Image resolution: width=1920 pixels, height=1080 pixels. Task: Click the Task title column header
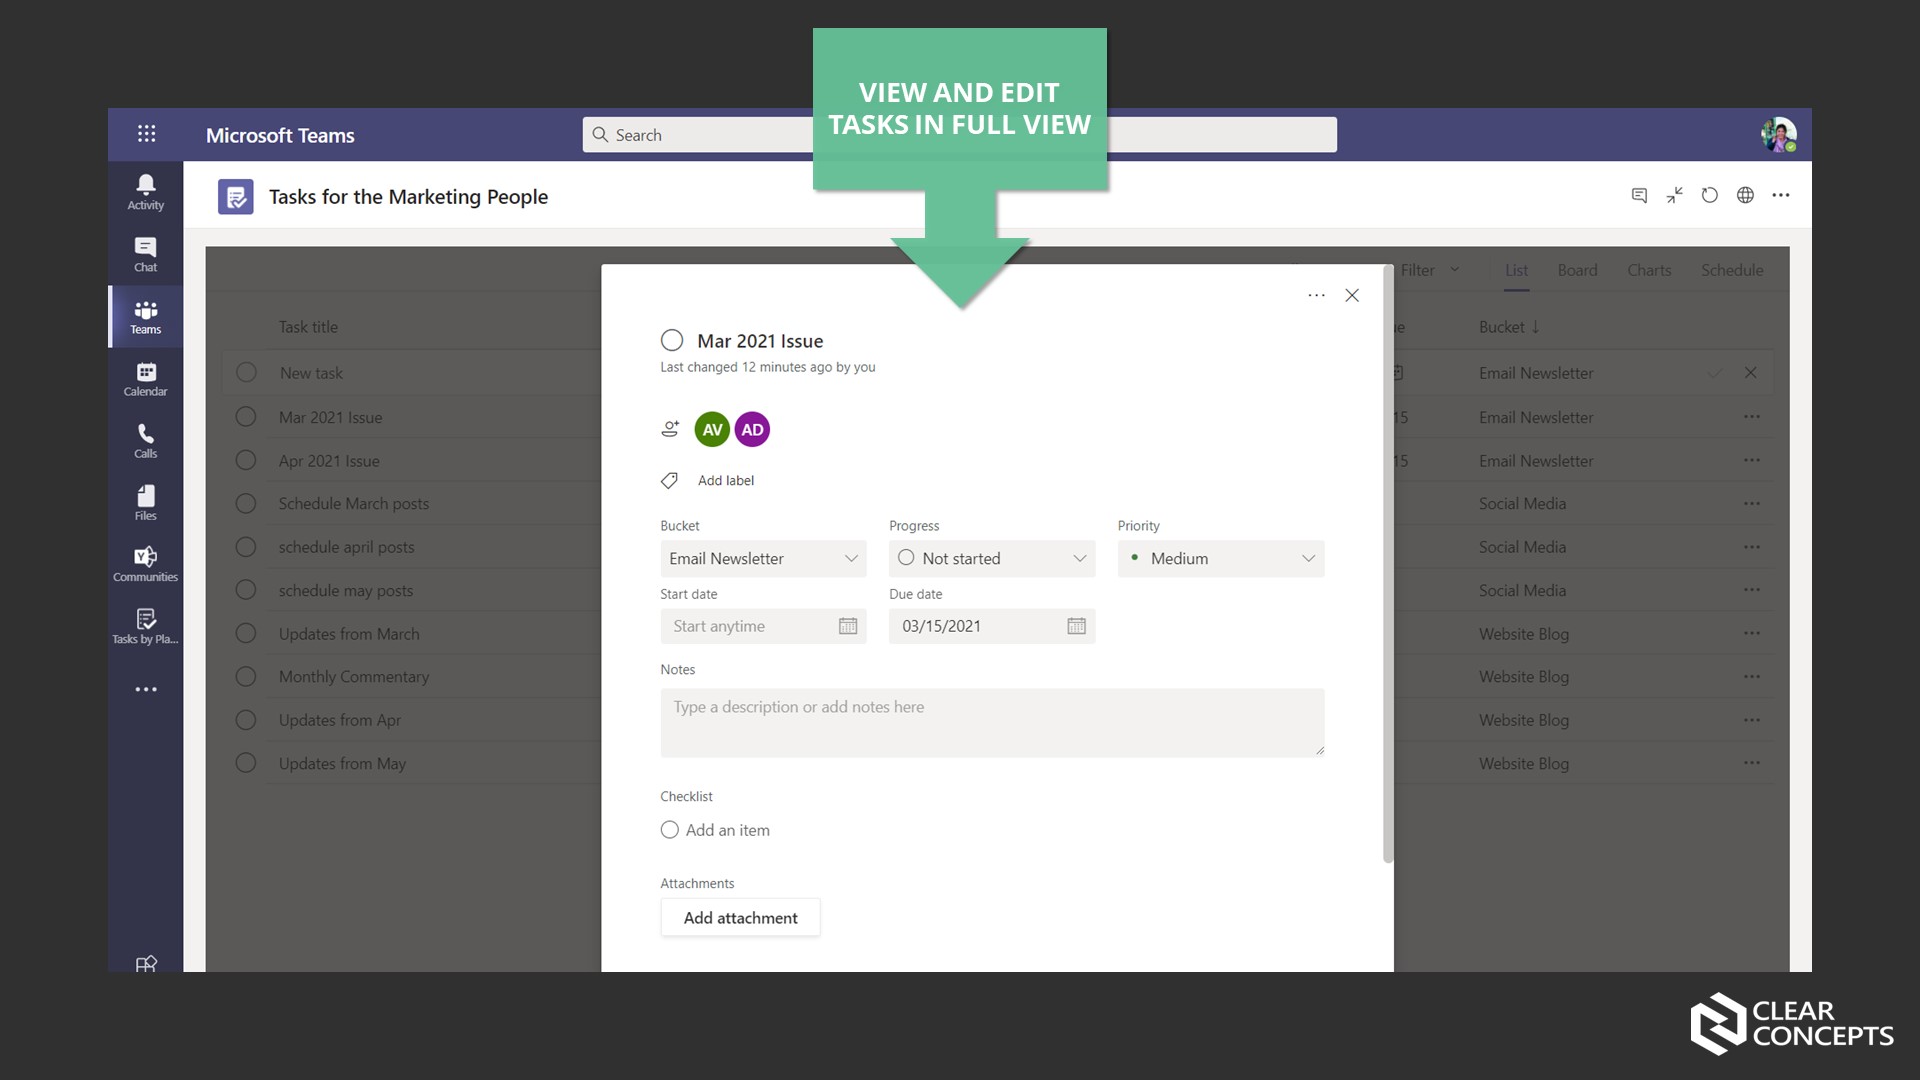308,327
